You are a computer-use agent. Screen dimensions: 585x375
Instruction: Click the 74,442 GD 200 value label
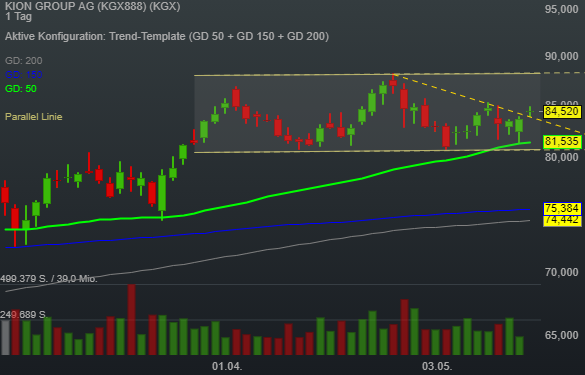(x=562, y=220)
